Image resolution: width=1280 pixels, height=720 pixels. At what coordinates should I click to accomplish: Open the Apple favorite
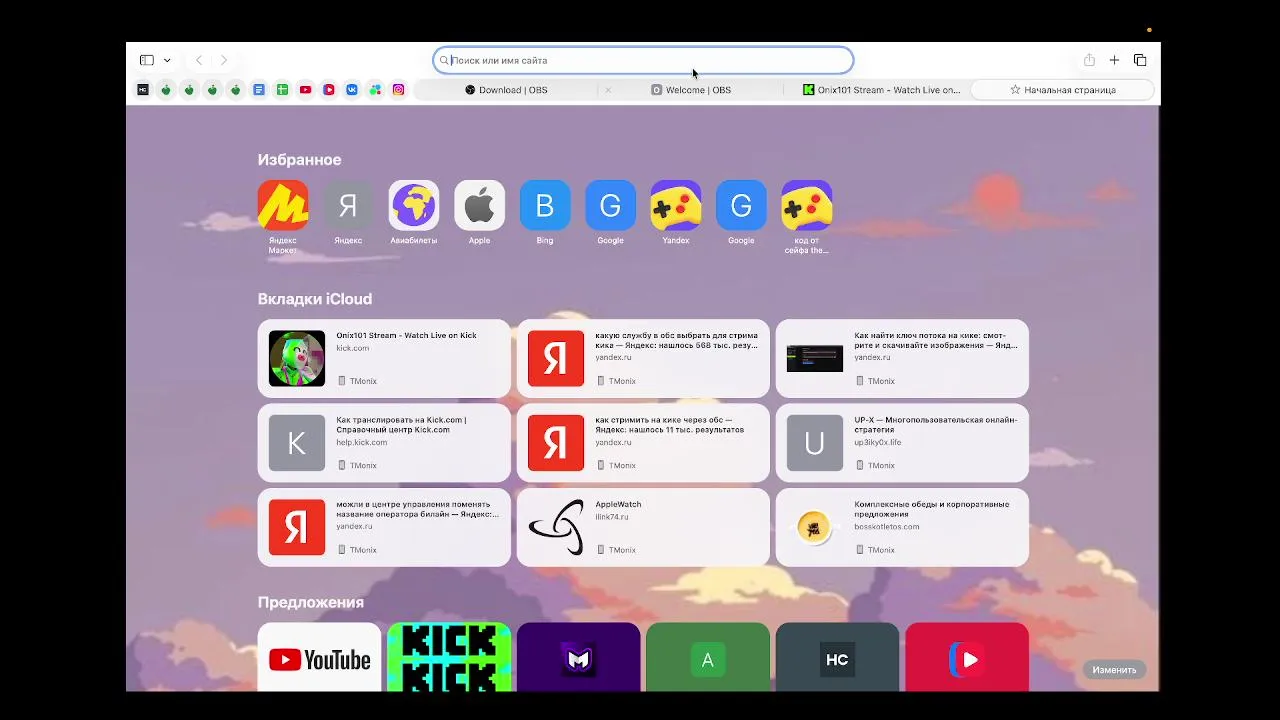click(x=479, y=212)
